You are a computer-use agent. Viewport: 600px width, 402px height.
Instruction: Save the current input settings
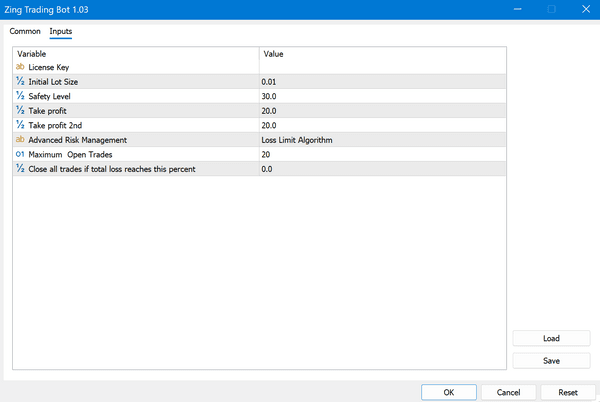[x=551, y=360]
